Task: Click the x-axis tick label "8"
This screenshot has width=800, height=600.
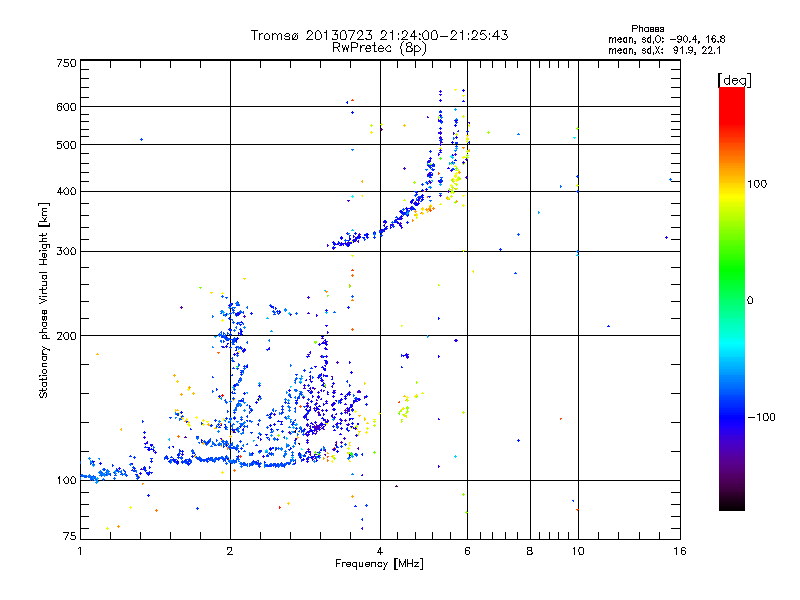Action: (530, 551)
